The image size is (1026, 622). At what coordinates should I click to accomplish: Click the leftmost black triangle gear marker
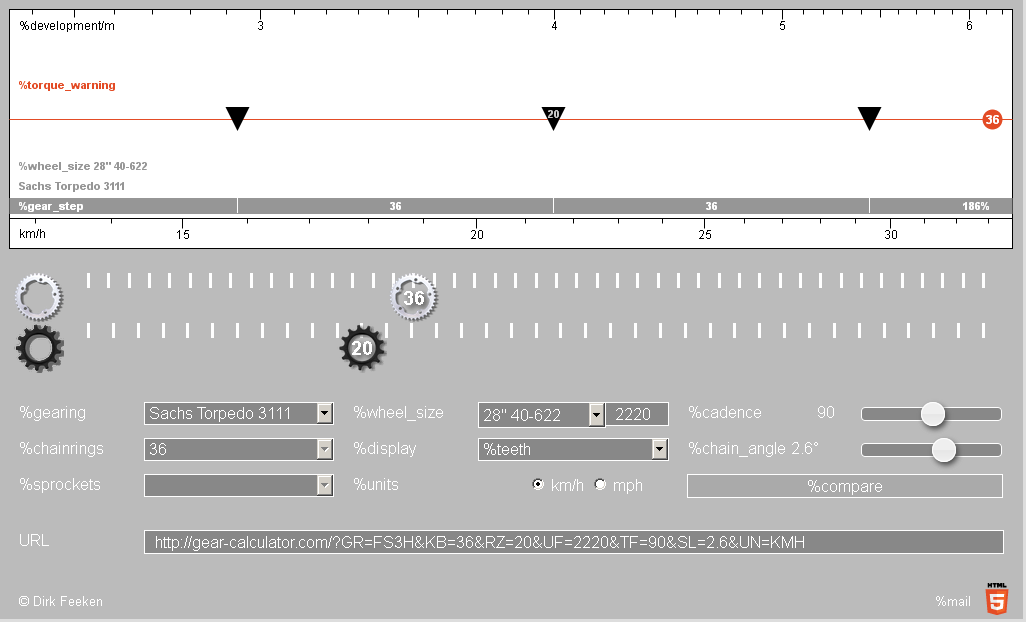coord(237,117)
